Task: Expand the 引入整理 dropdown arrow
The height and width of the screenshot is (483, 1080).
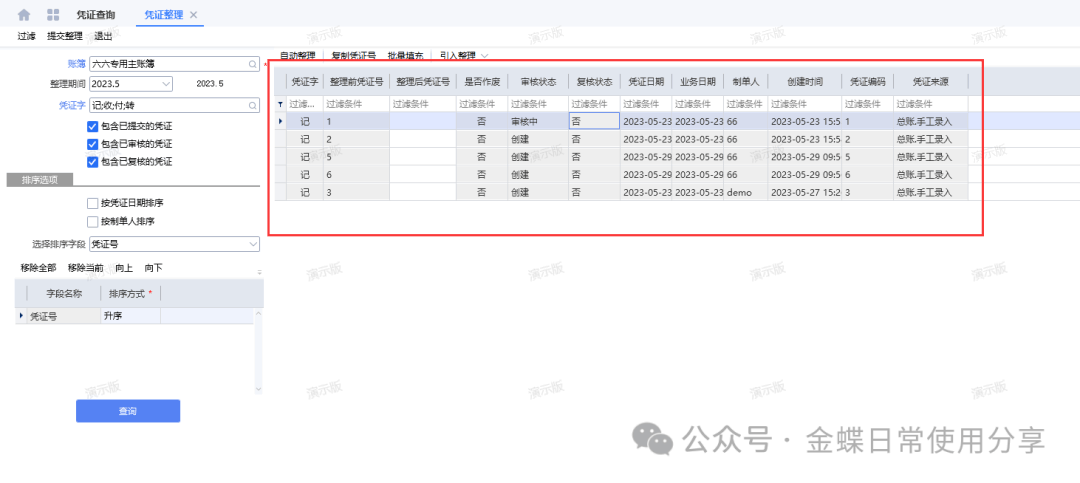Action: click(485, 56)
